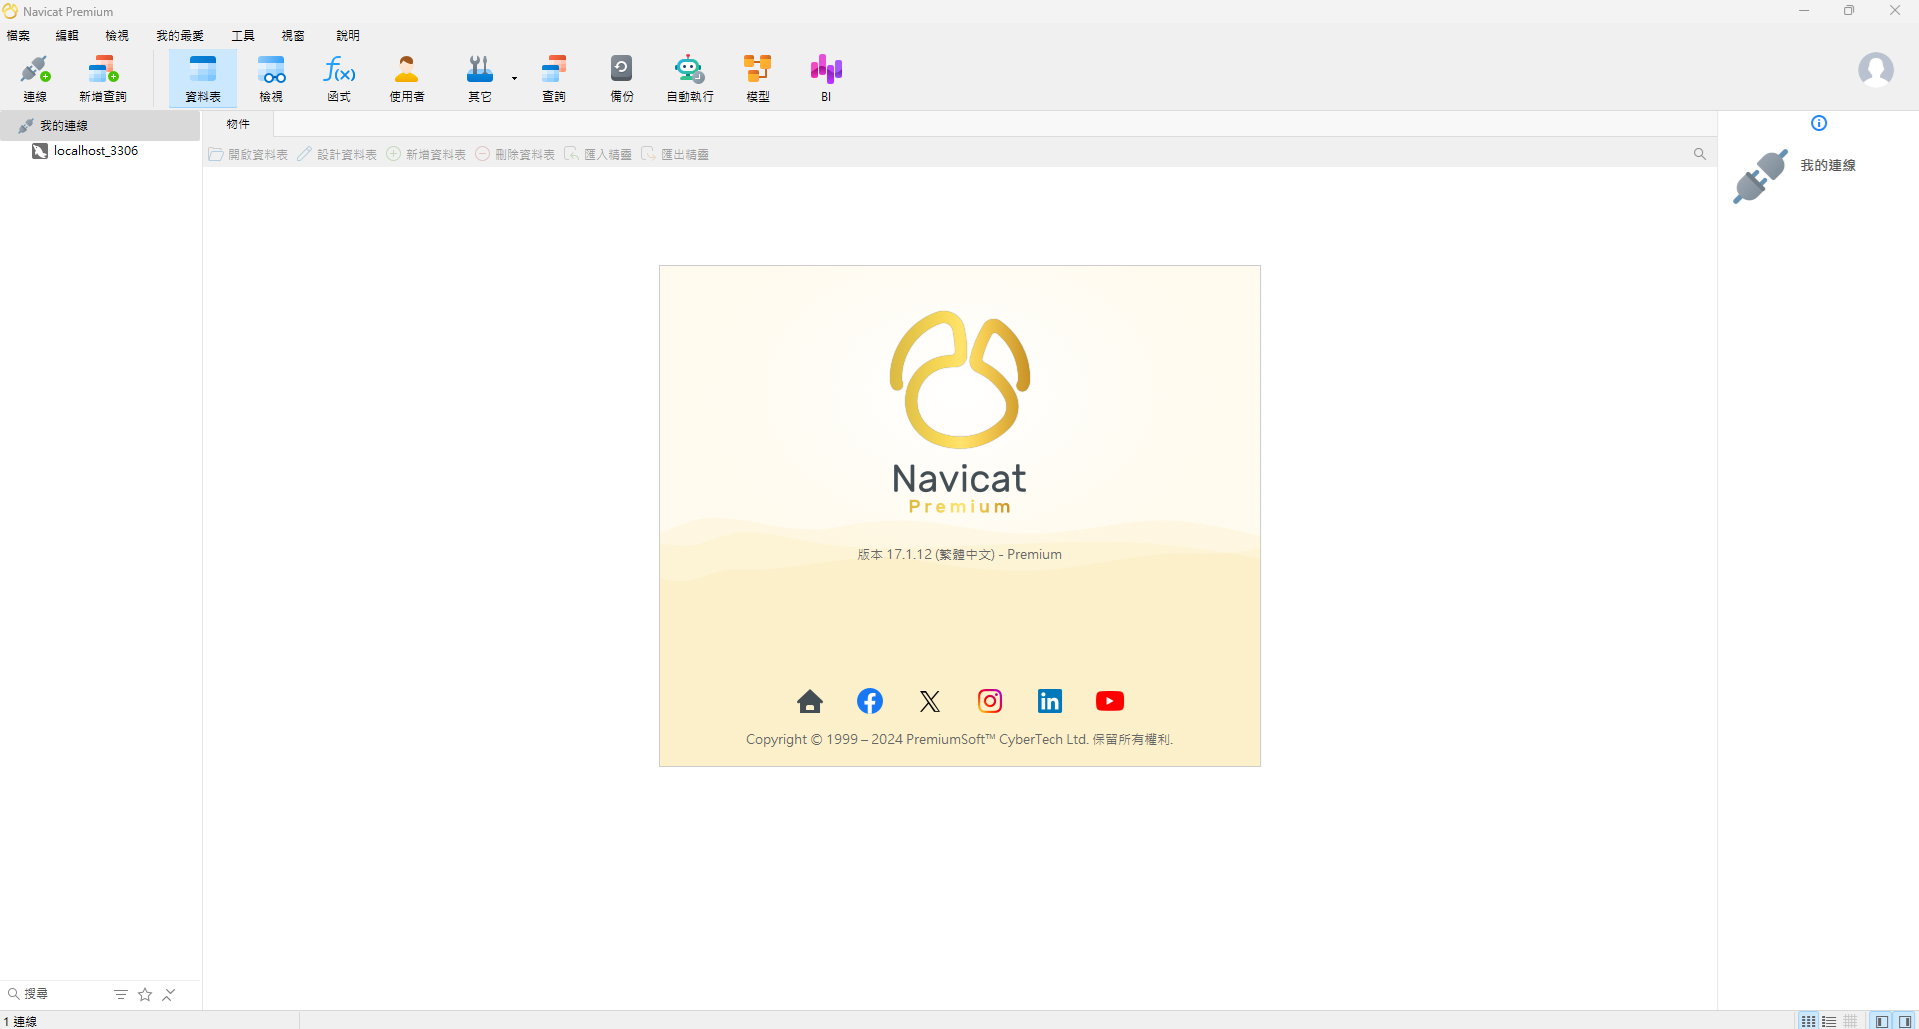Open the 檔案 menu
The width and height of the screenshot is (1919, 1029).
(18, 35)
